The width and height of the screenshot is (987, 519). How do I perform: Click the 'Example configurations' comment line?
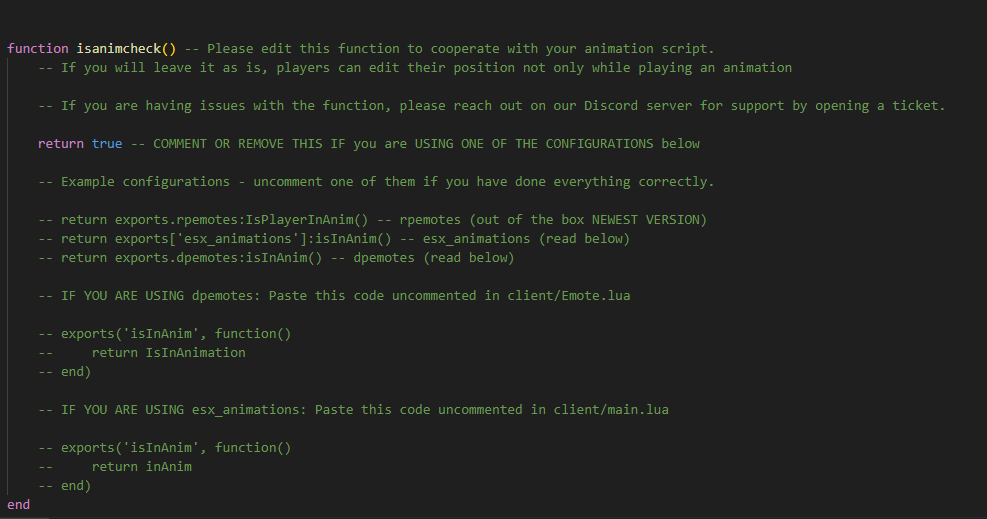coord(376,182)
